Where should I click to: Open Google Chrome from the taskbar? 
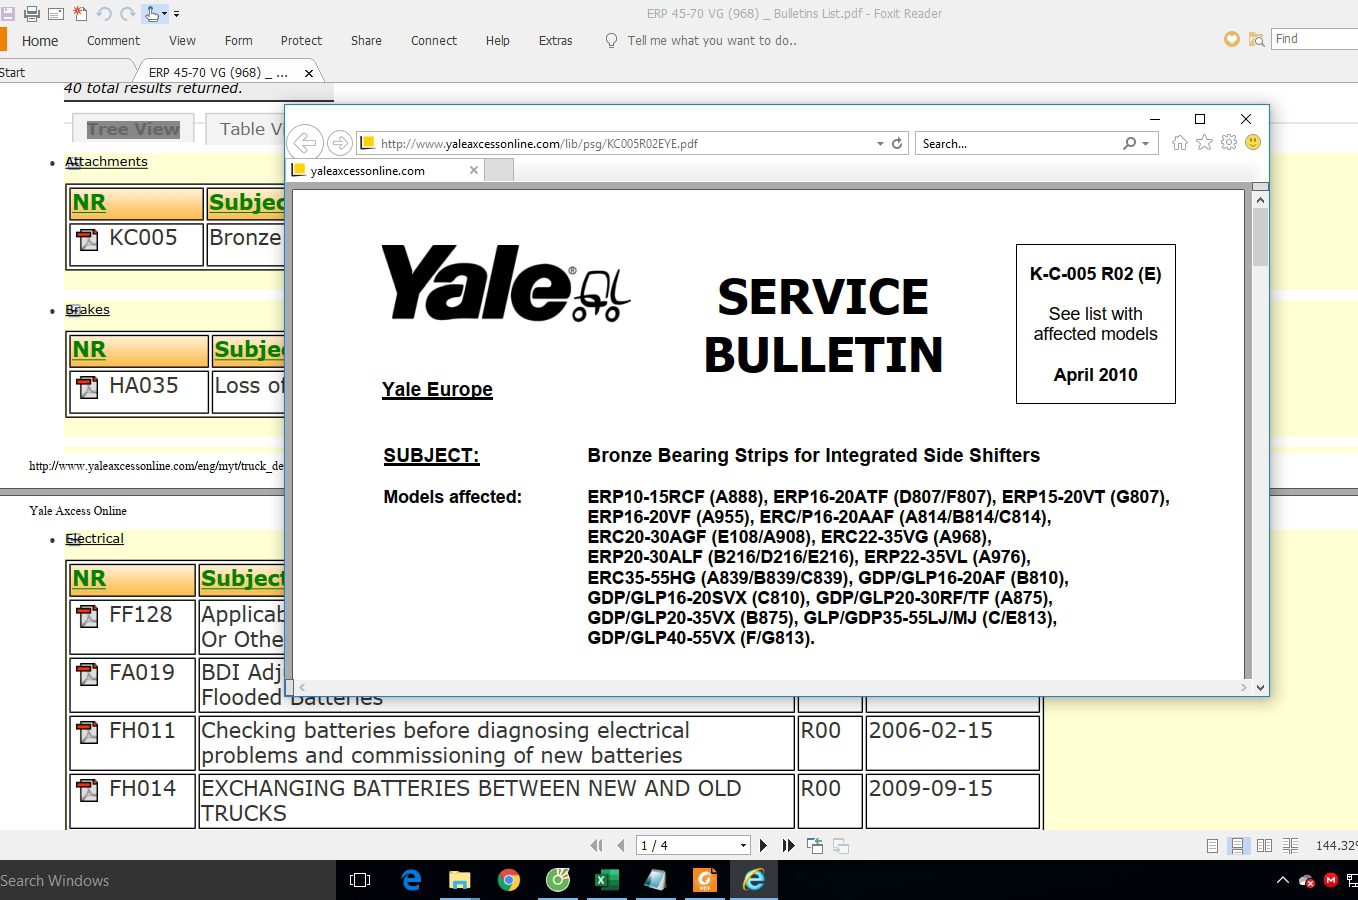509,880
